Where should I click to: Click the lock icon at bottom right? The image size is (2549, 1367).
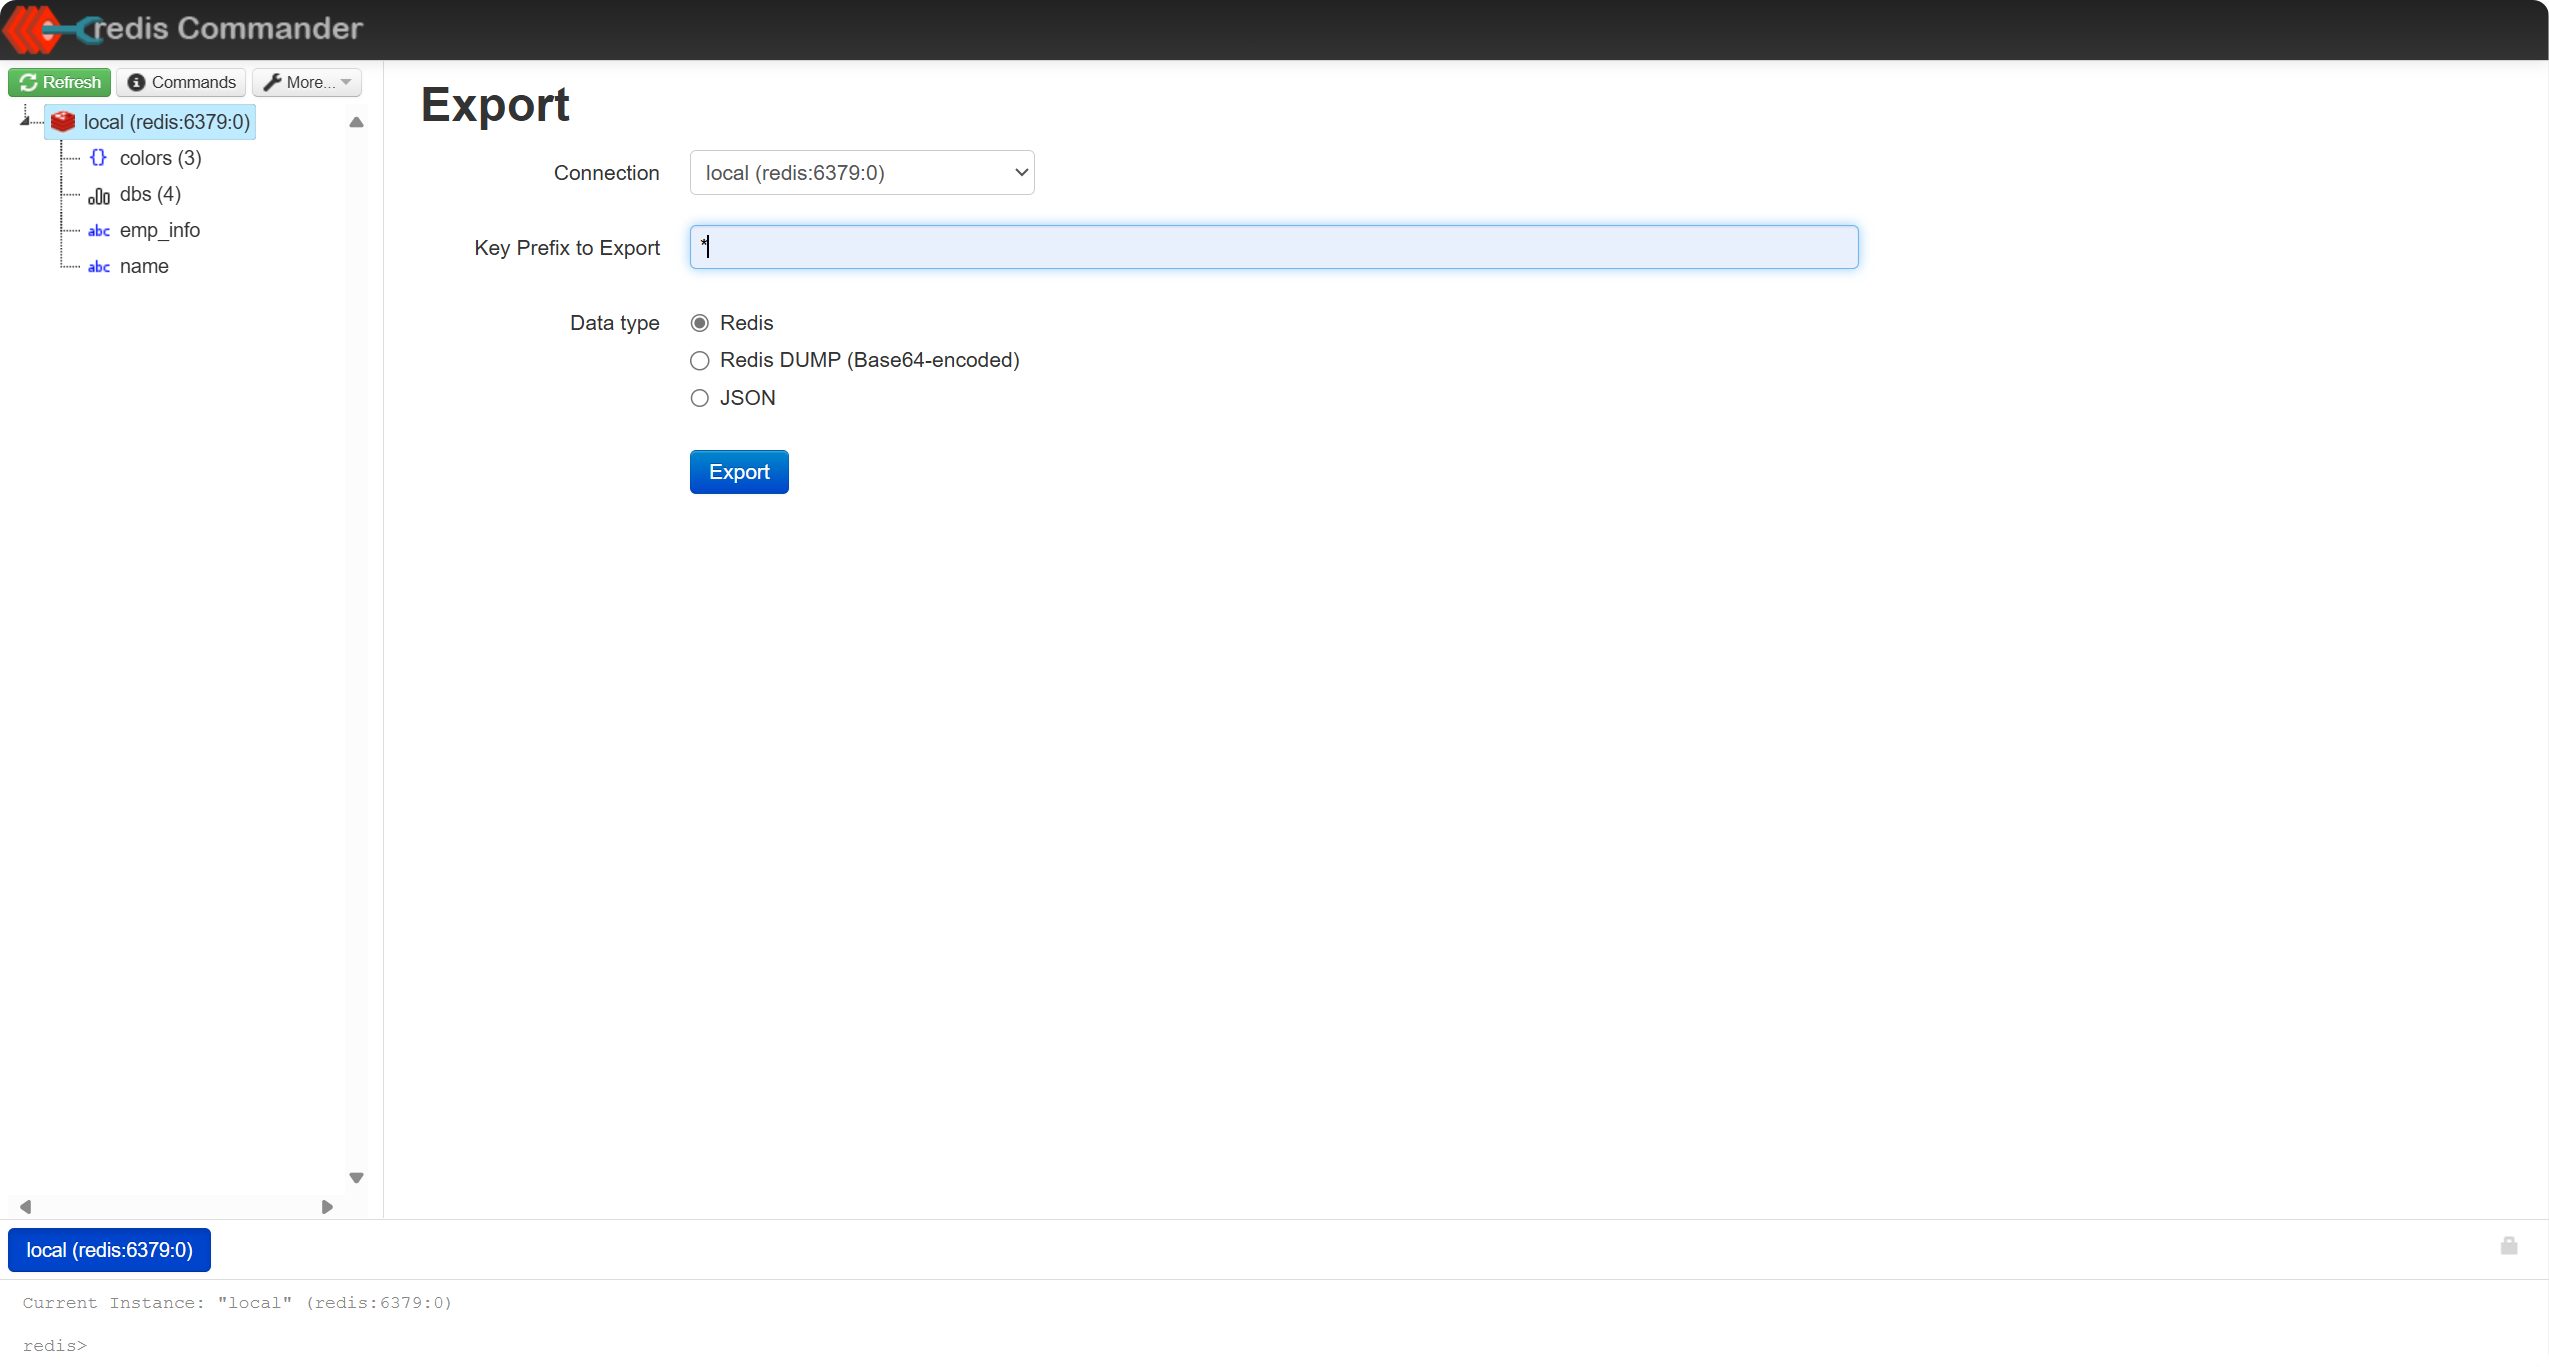(x=2508, y=1246)
